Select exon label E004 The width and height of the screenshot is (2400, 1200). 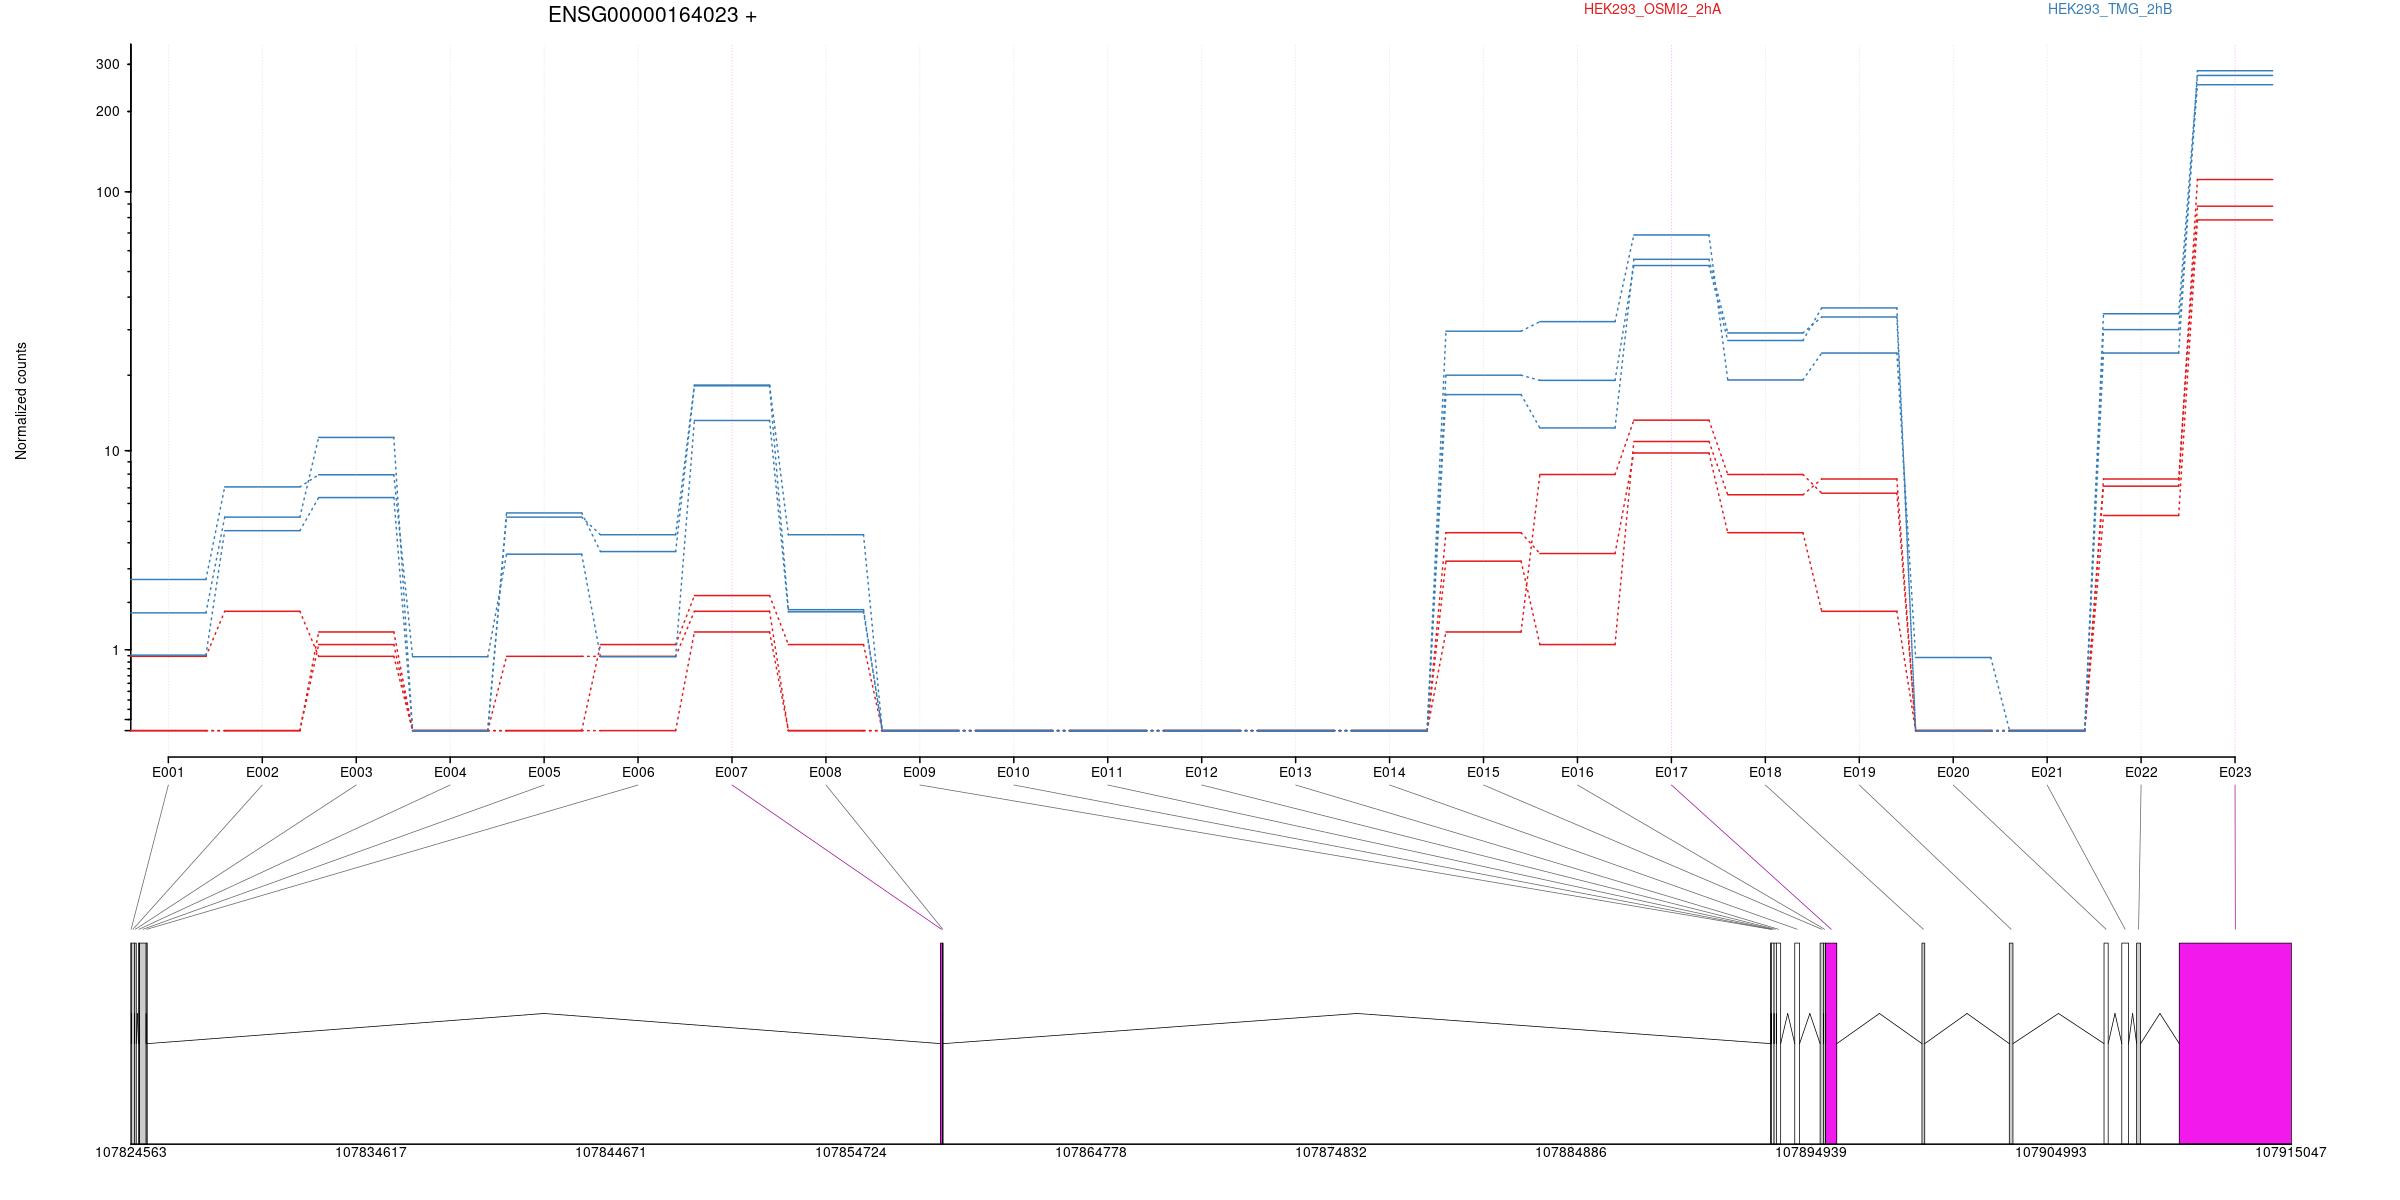point(450,772)
